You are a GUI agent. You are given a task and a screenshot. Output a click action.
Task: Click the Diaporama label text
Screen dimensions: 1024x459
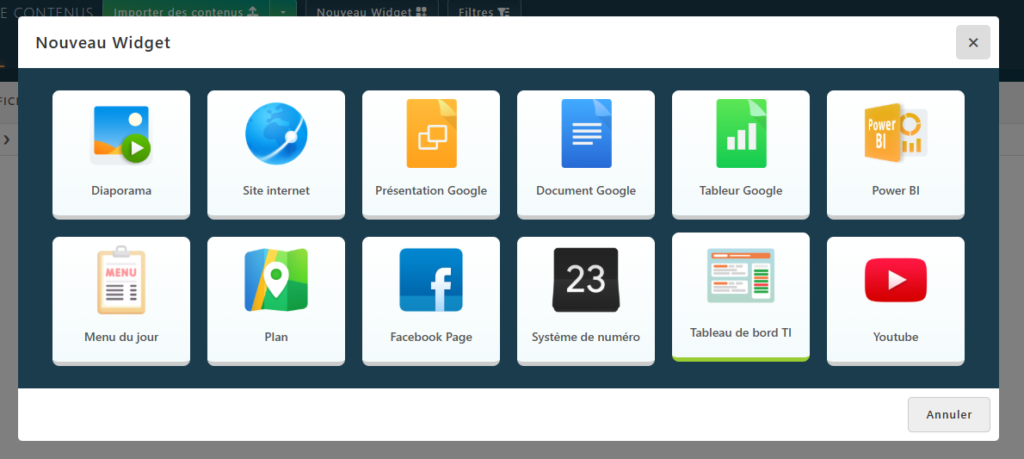point(121,191)
